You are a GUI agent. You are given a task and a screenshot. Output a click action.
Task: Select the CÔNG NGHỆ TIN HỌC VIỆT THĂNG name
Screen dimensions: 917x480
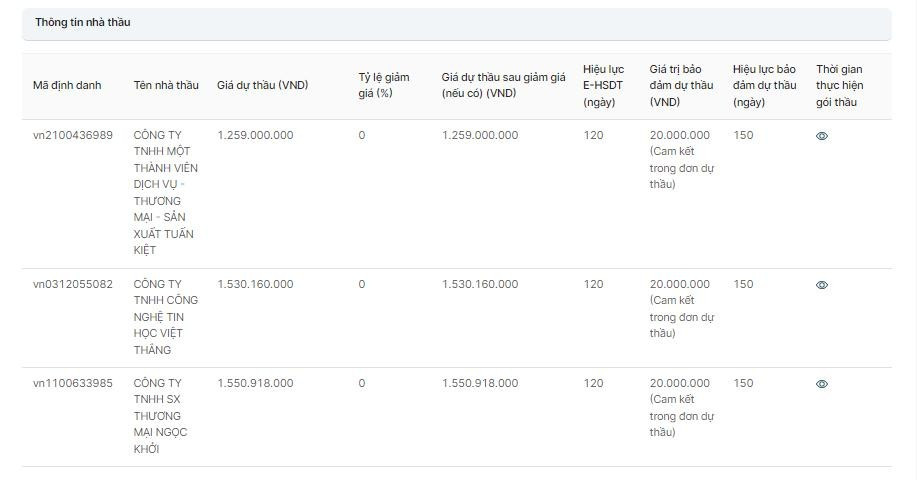click(x=165, y=317)
